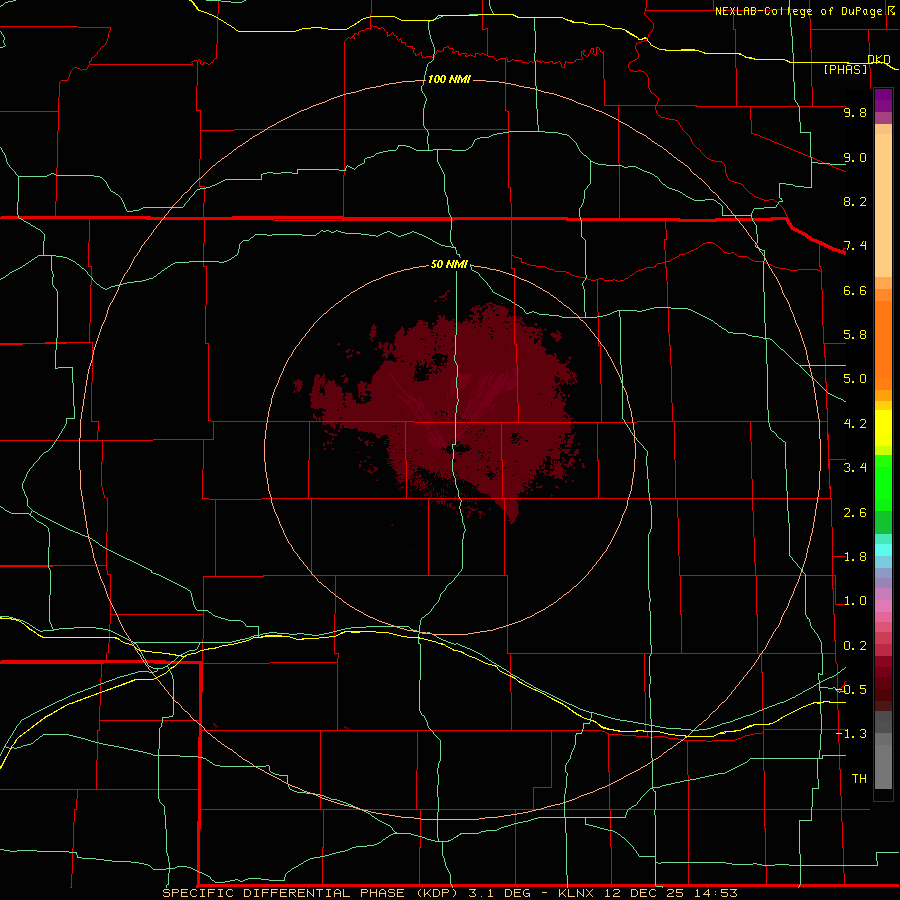Click the [PHAS] units label
The image size is (900, 900).
coord(845,69)
